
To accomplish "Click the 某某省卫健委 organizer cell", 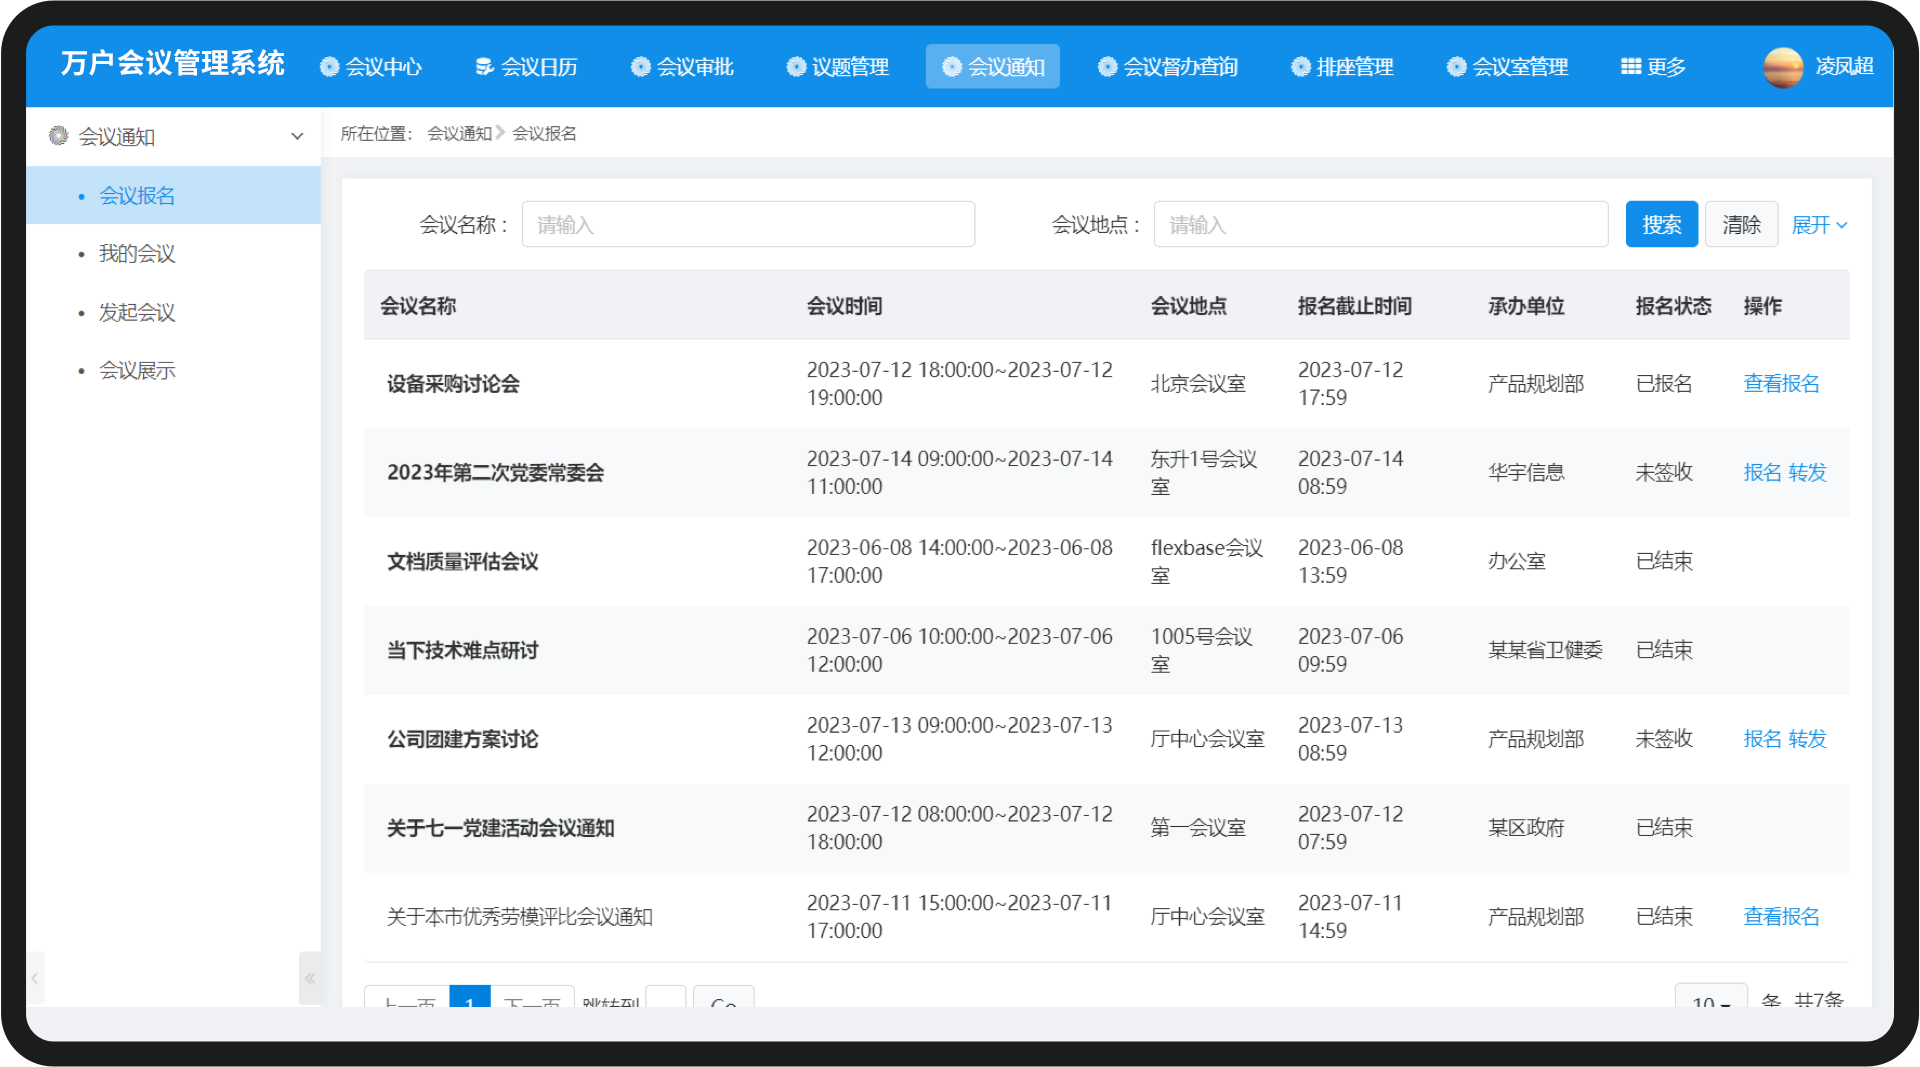I will [1545, 651].
